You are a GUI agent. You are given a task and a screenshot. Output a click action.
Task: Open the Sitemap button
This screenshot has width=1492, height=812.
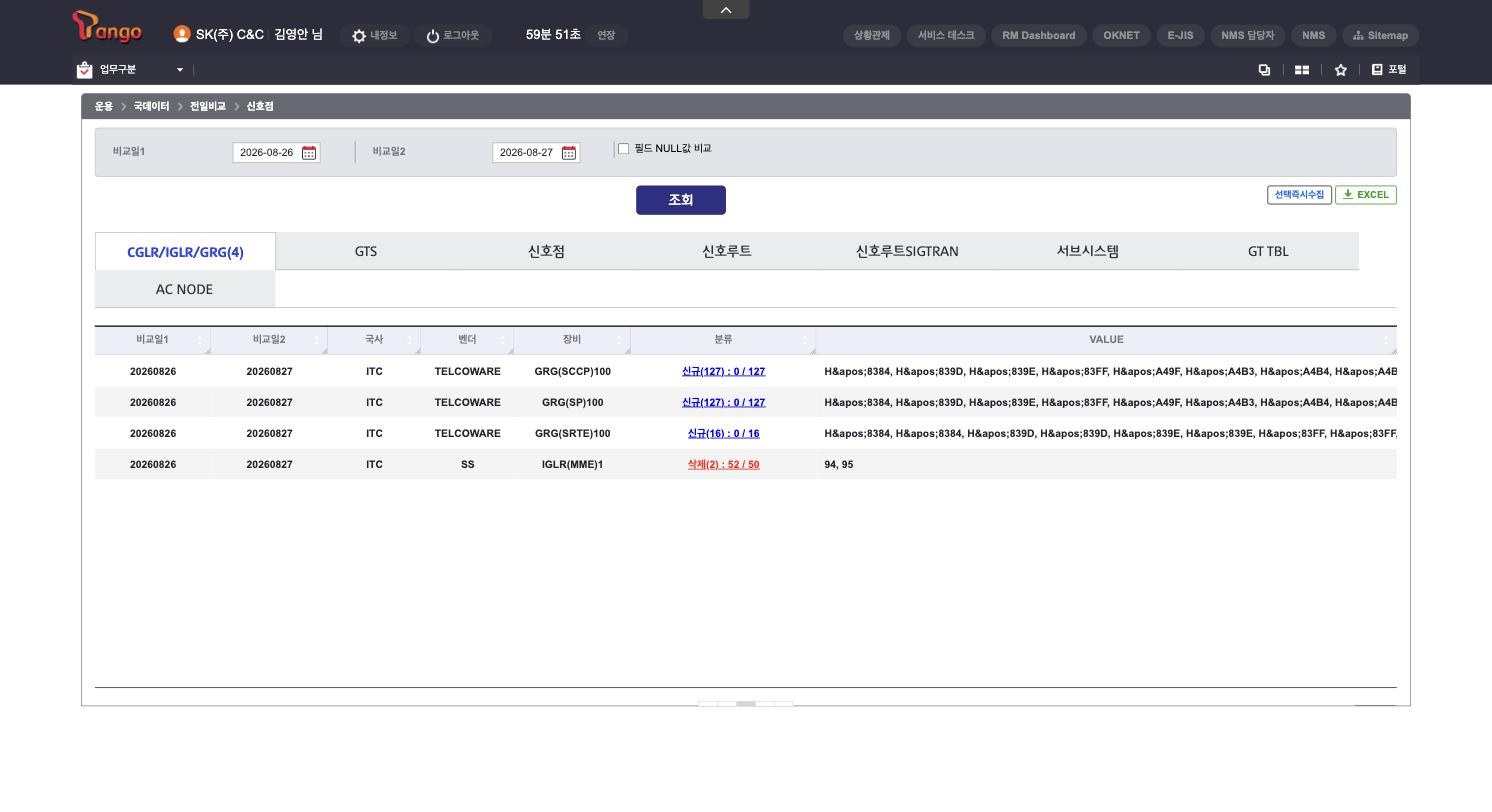point(1380,35)
